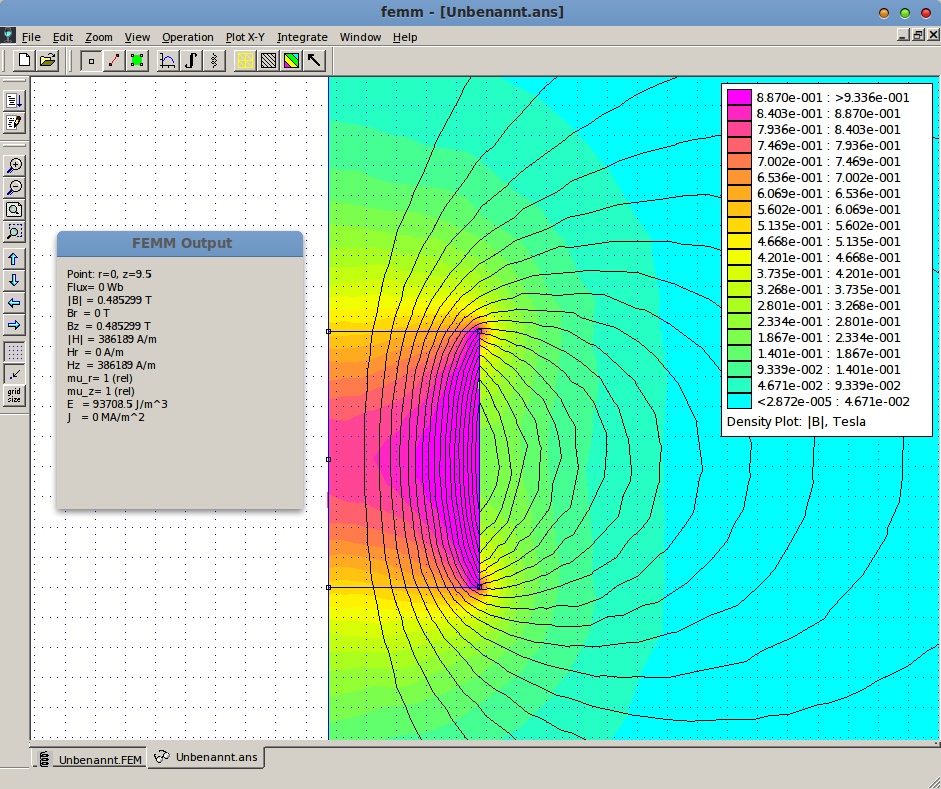This screenshot has width=941, height=789.
Task: Open the Integrate menu
Action: coord(302,37)
